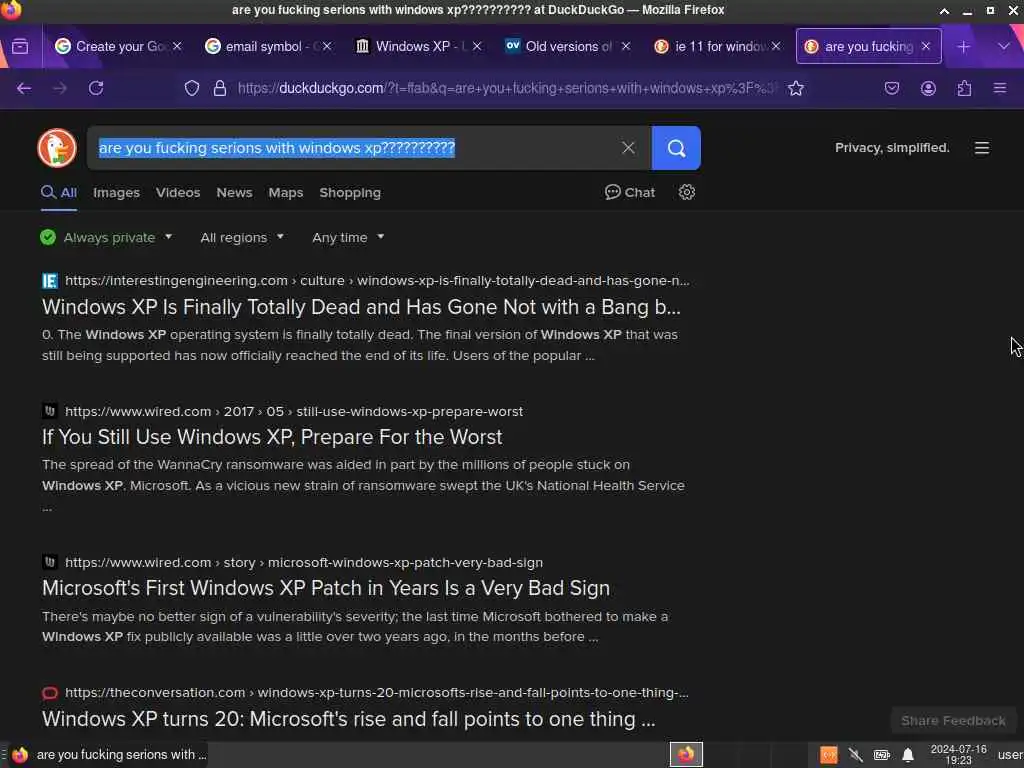Click the Firefox address bar URL

[x=507, y=88]
